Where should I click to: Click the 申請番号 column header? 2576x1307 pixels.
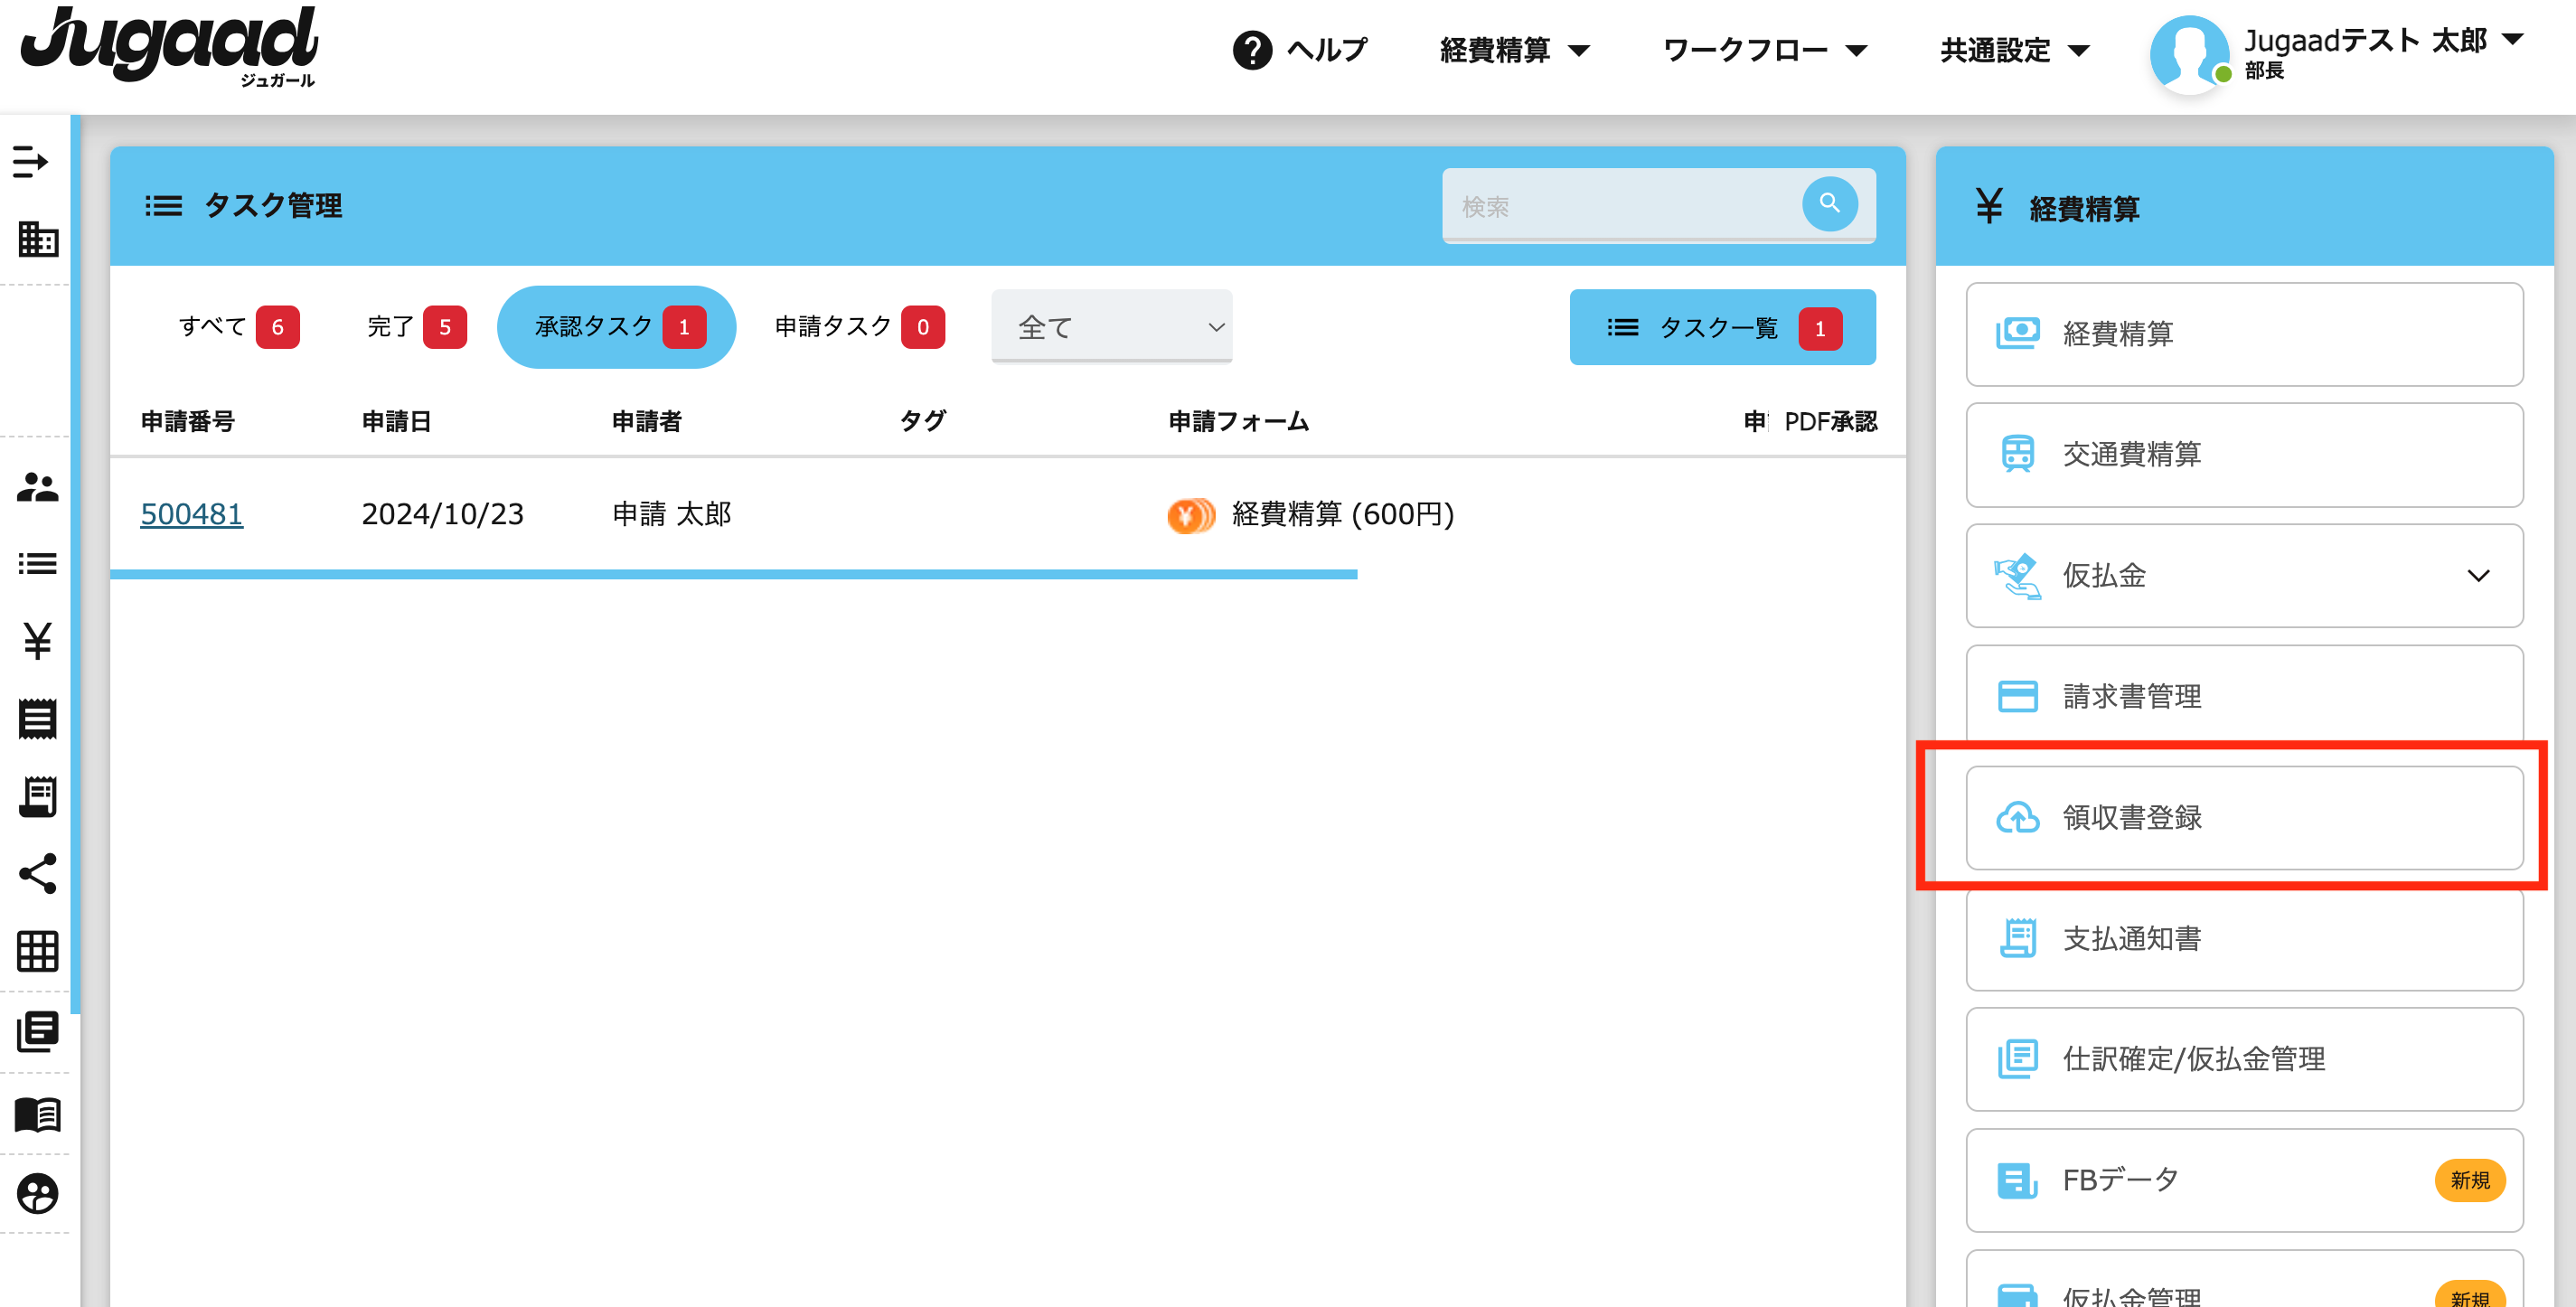pos(187,421)
